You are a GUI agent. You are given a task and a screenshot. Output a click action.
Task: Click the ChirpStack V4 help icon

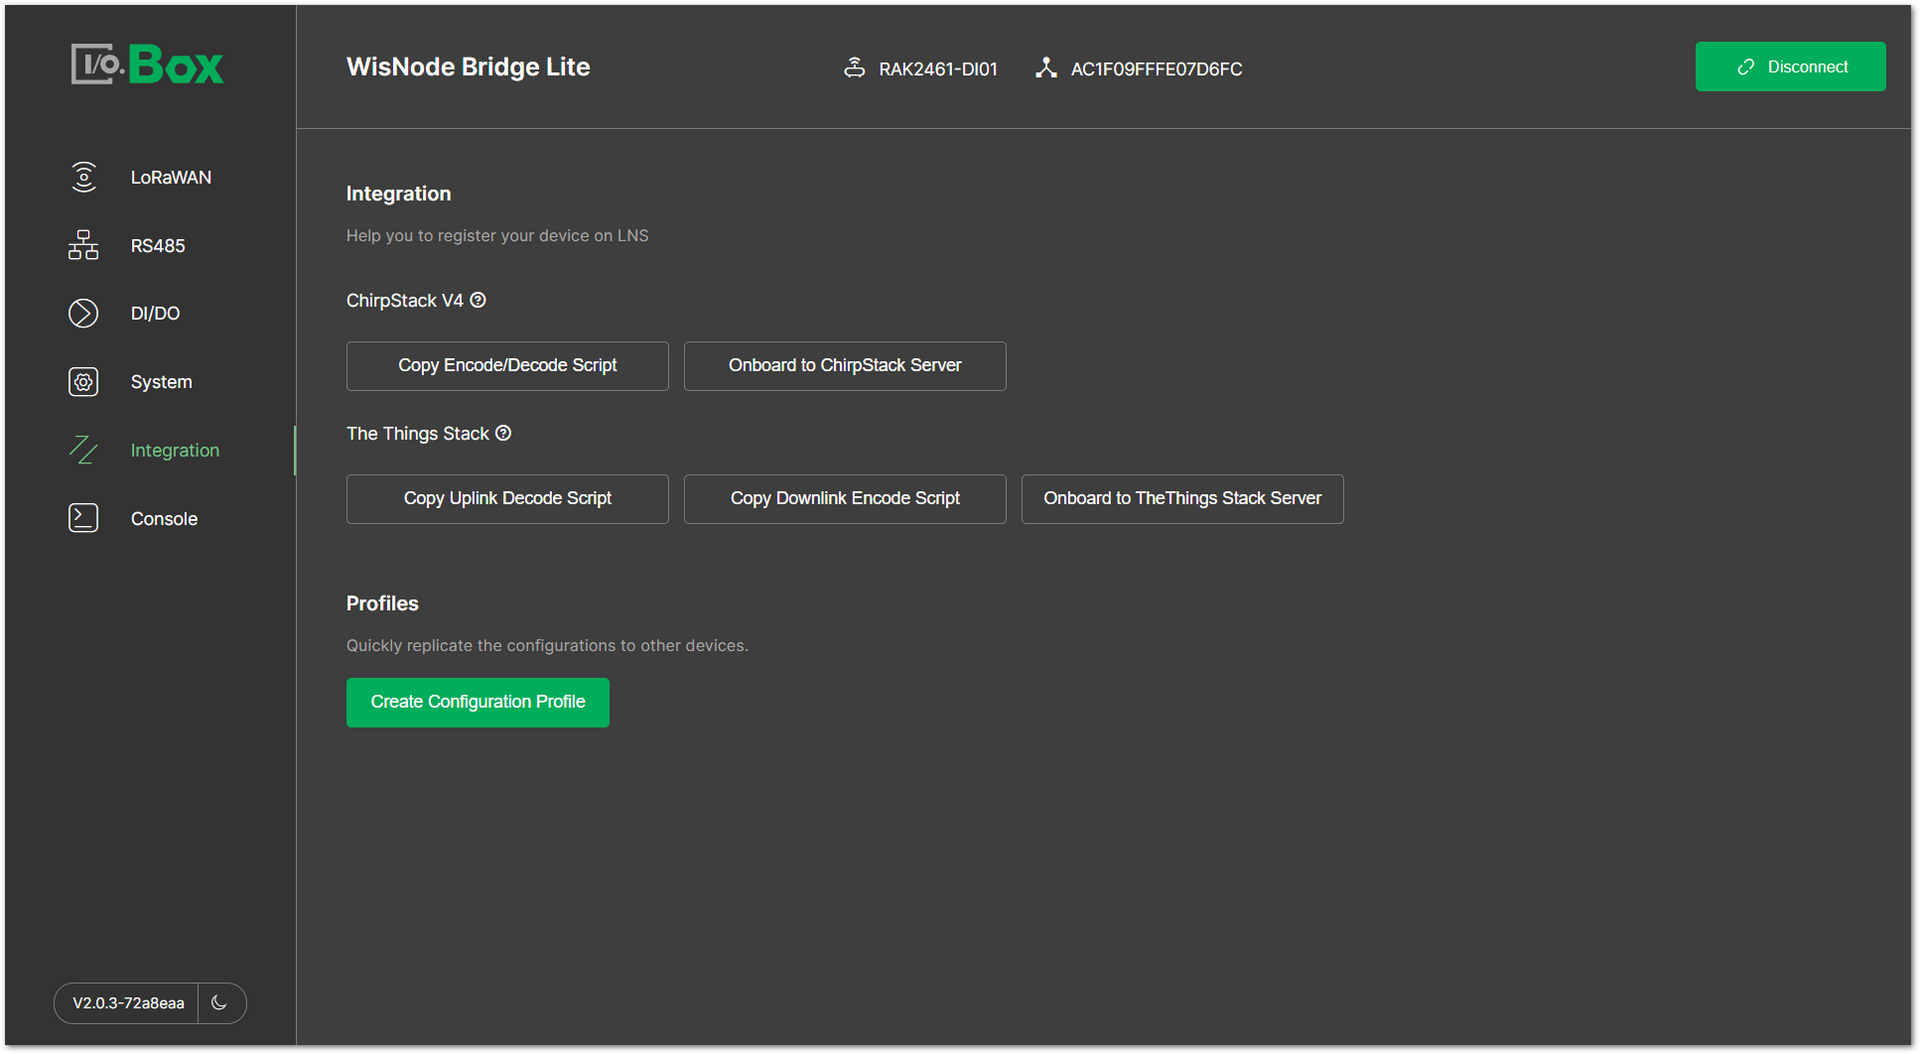click(x=478, y=300)
